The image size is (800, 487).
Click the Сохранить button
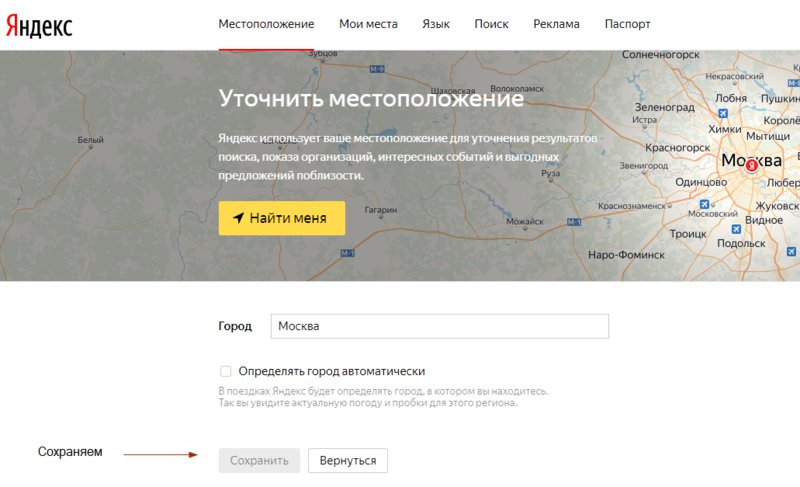coord(259,460)
